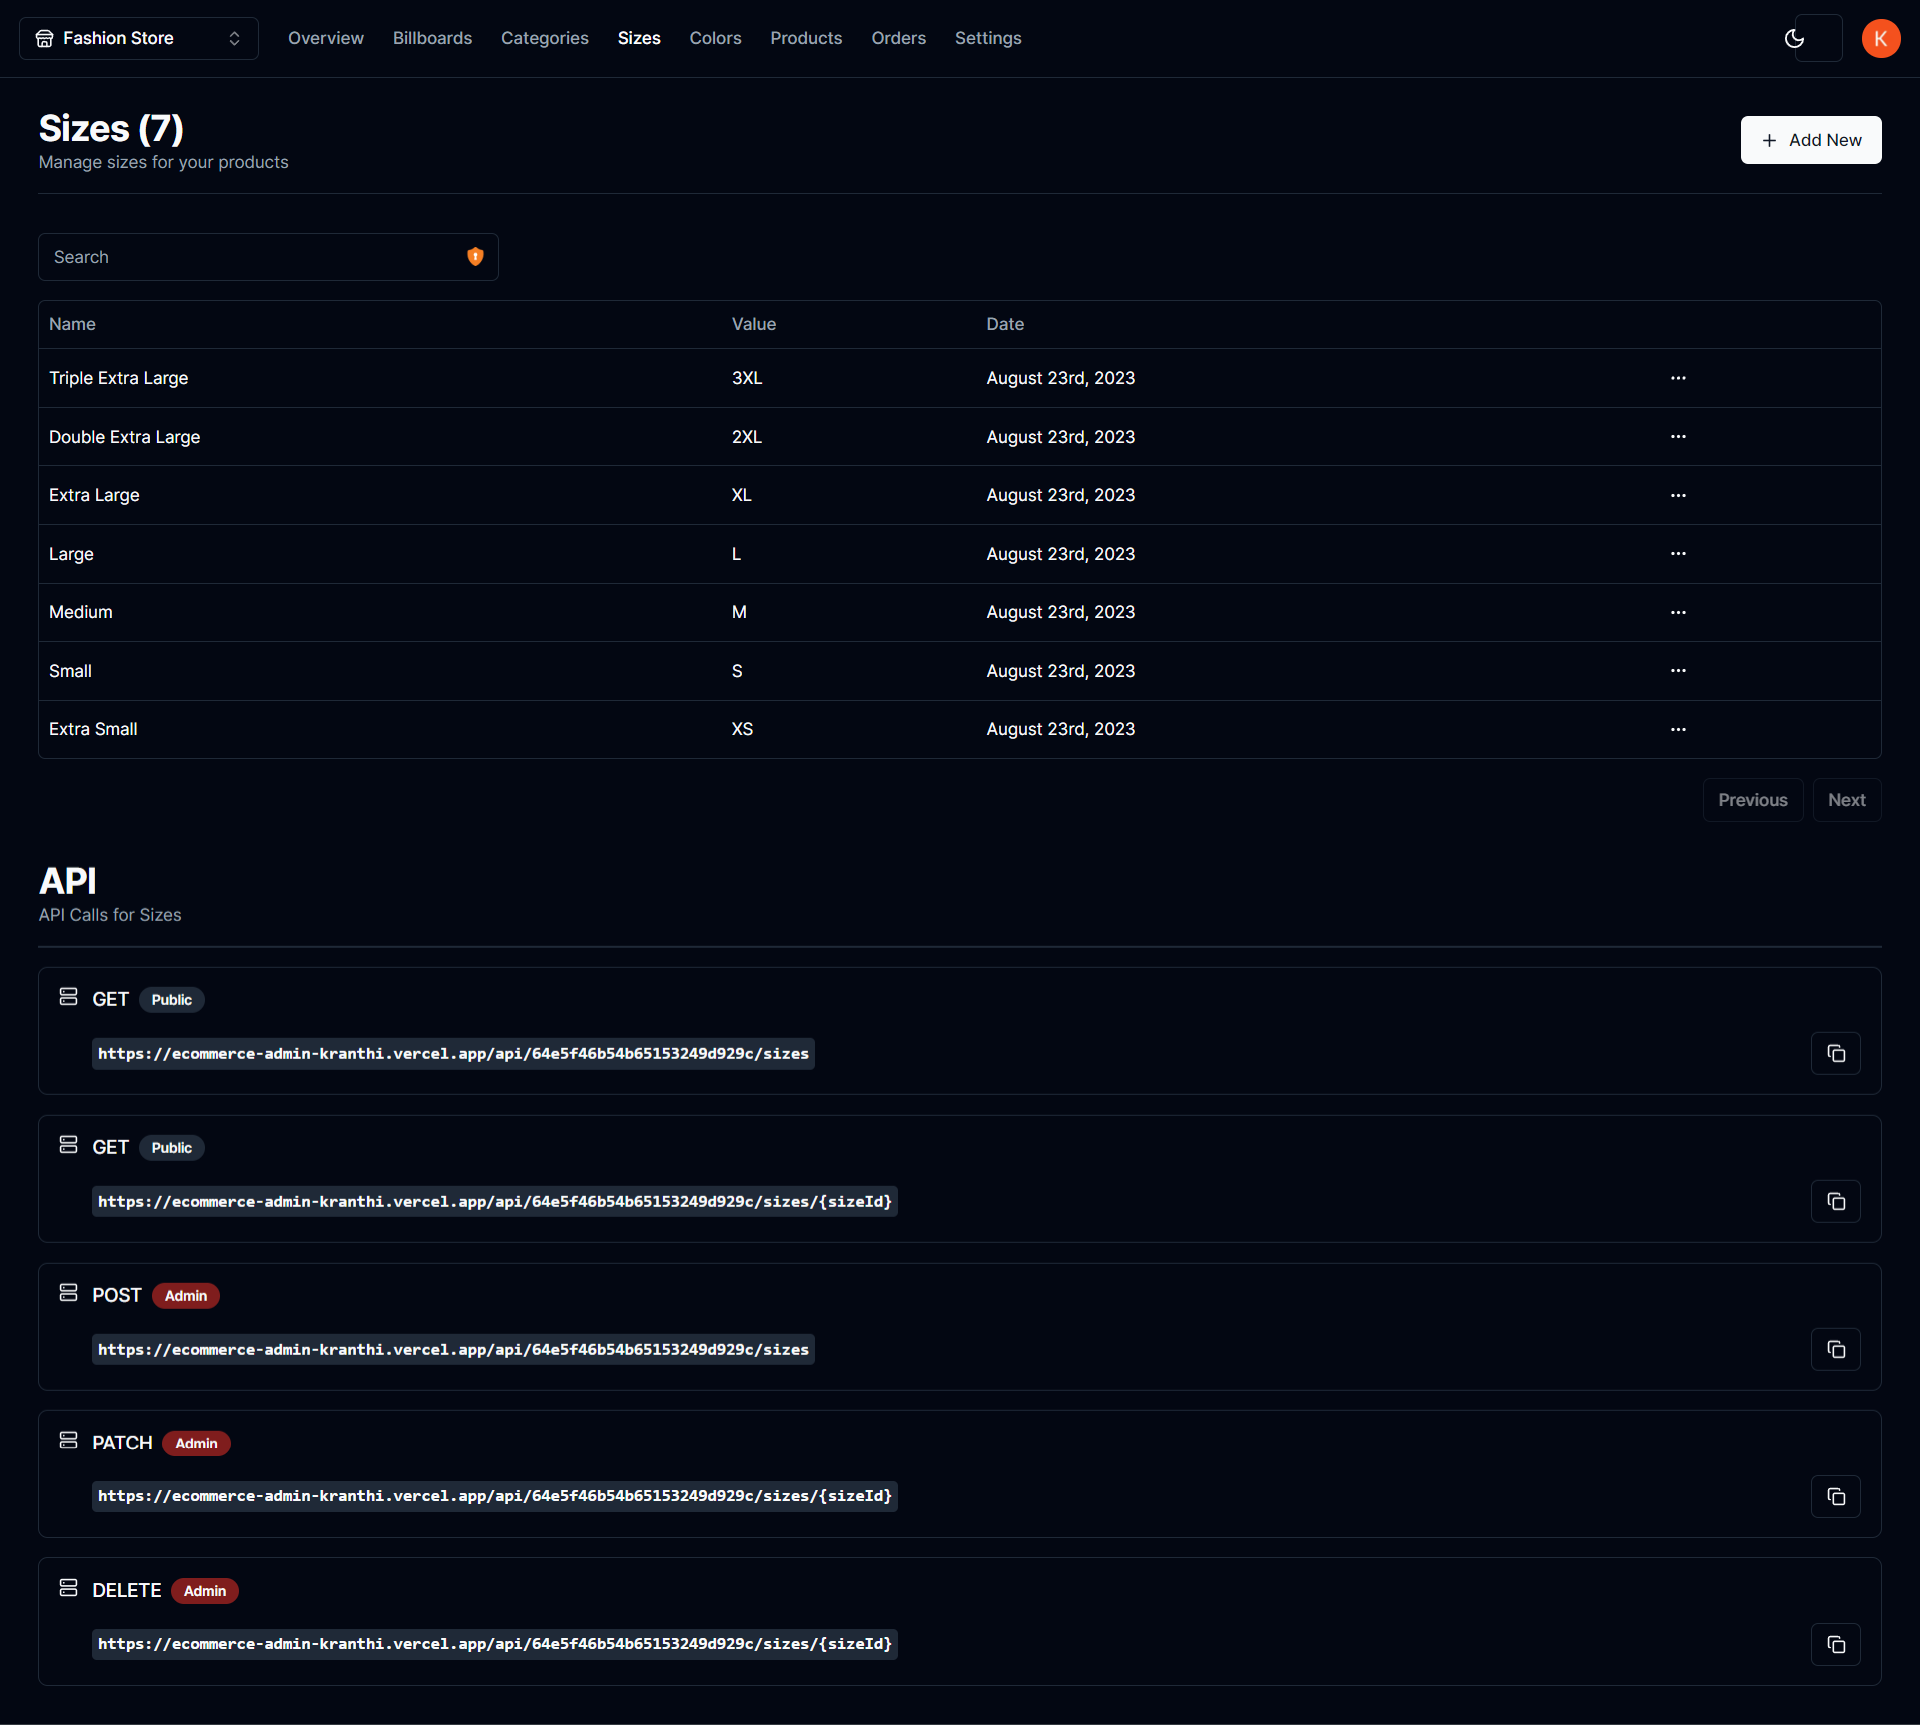Copy the DELETE sizes endpoint URL

tap(1835, 1643)
